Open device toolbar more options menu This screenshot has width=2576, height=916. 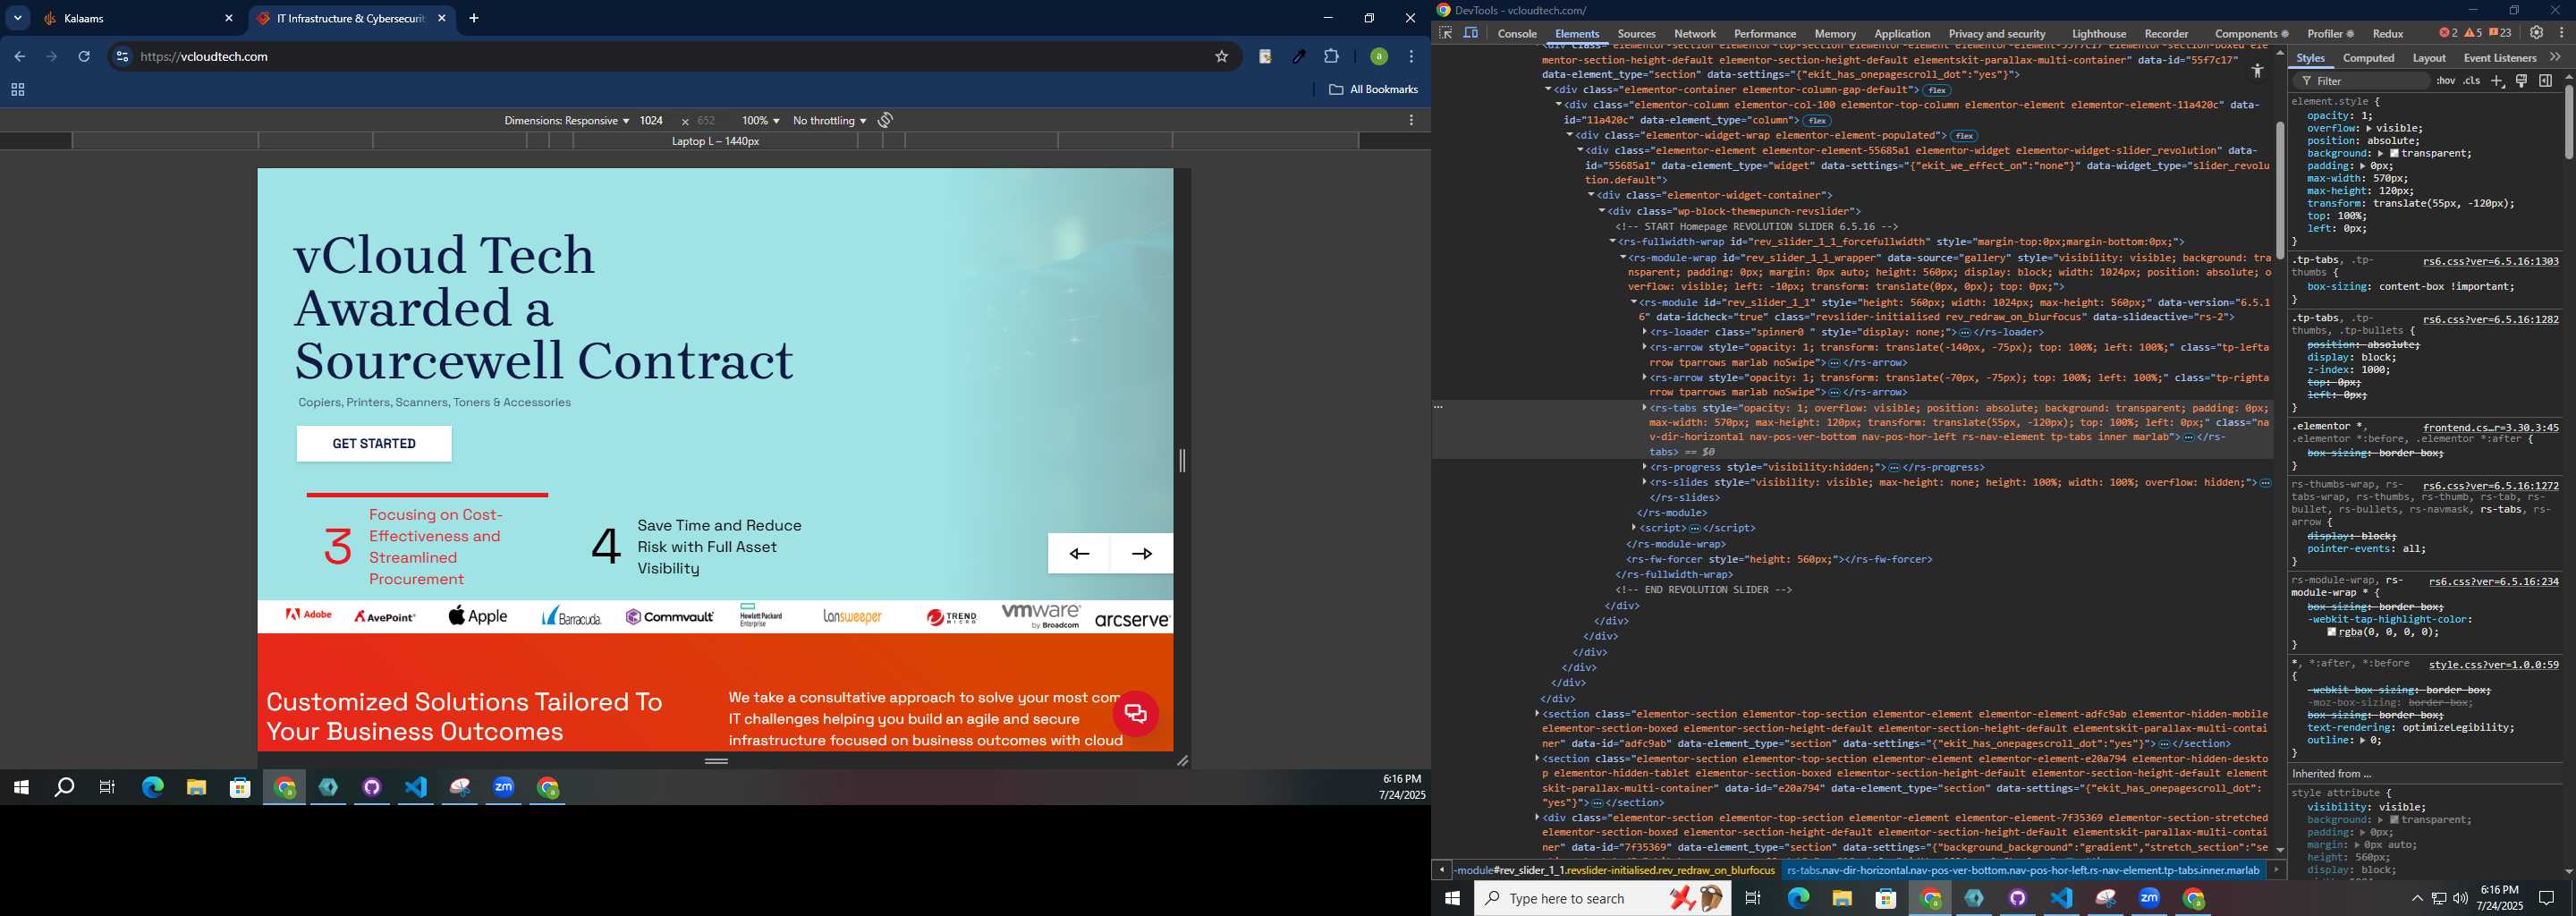point(1411,120)
